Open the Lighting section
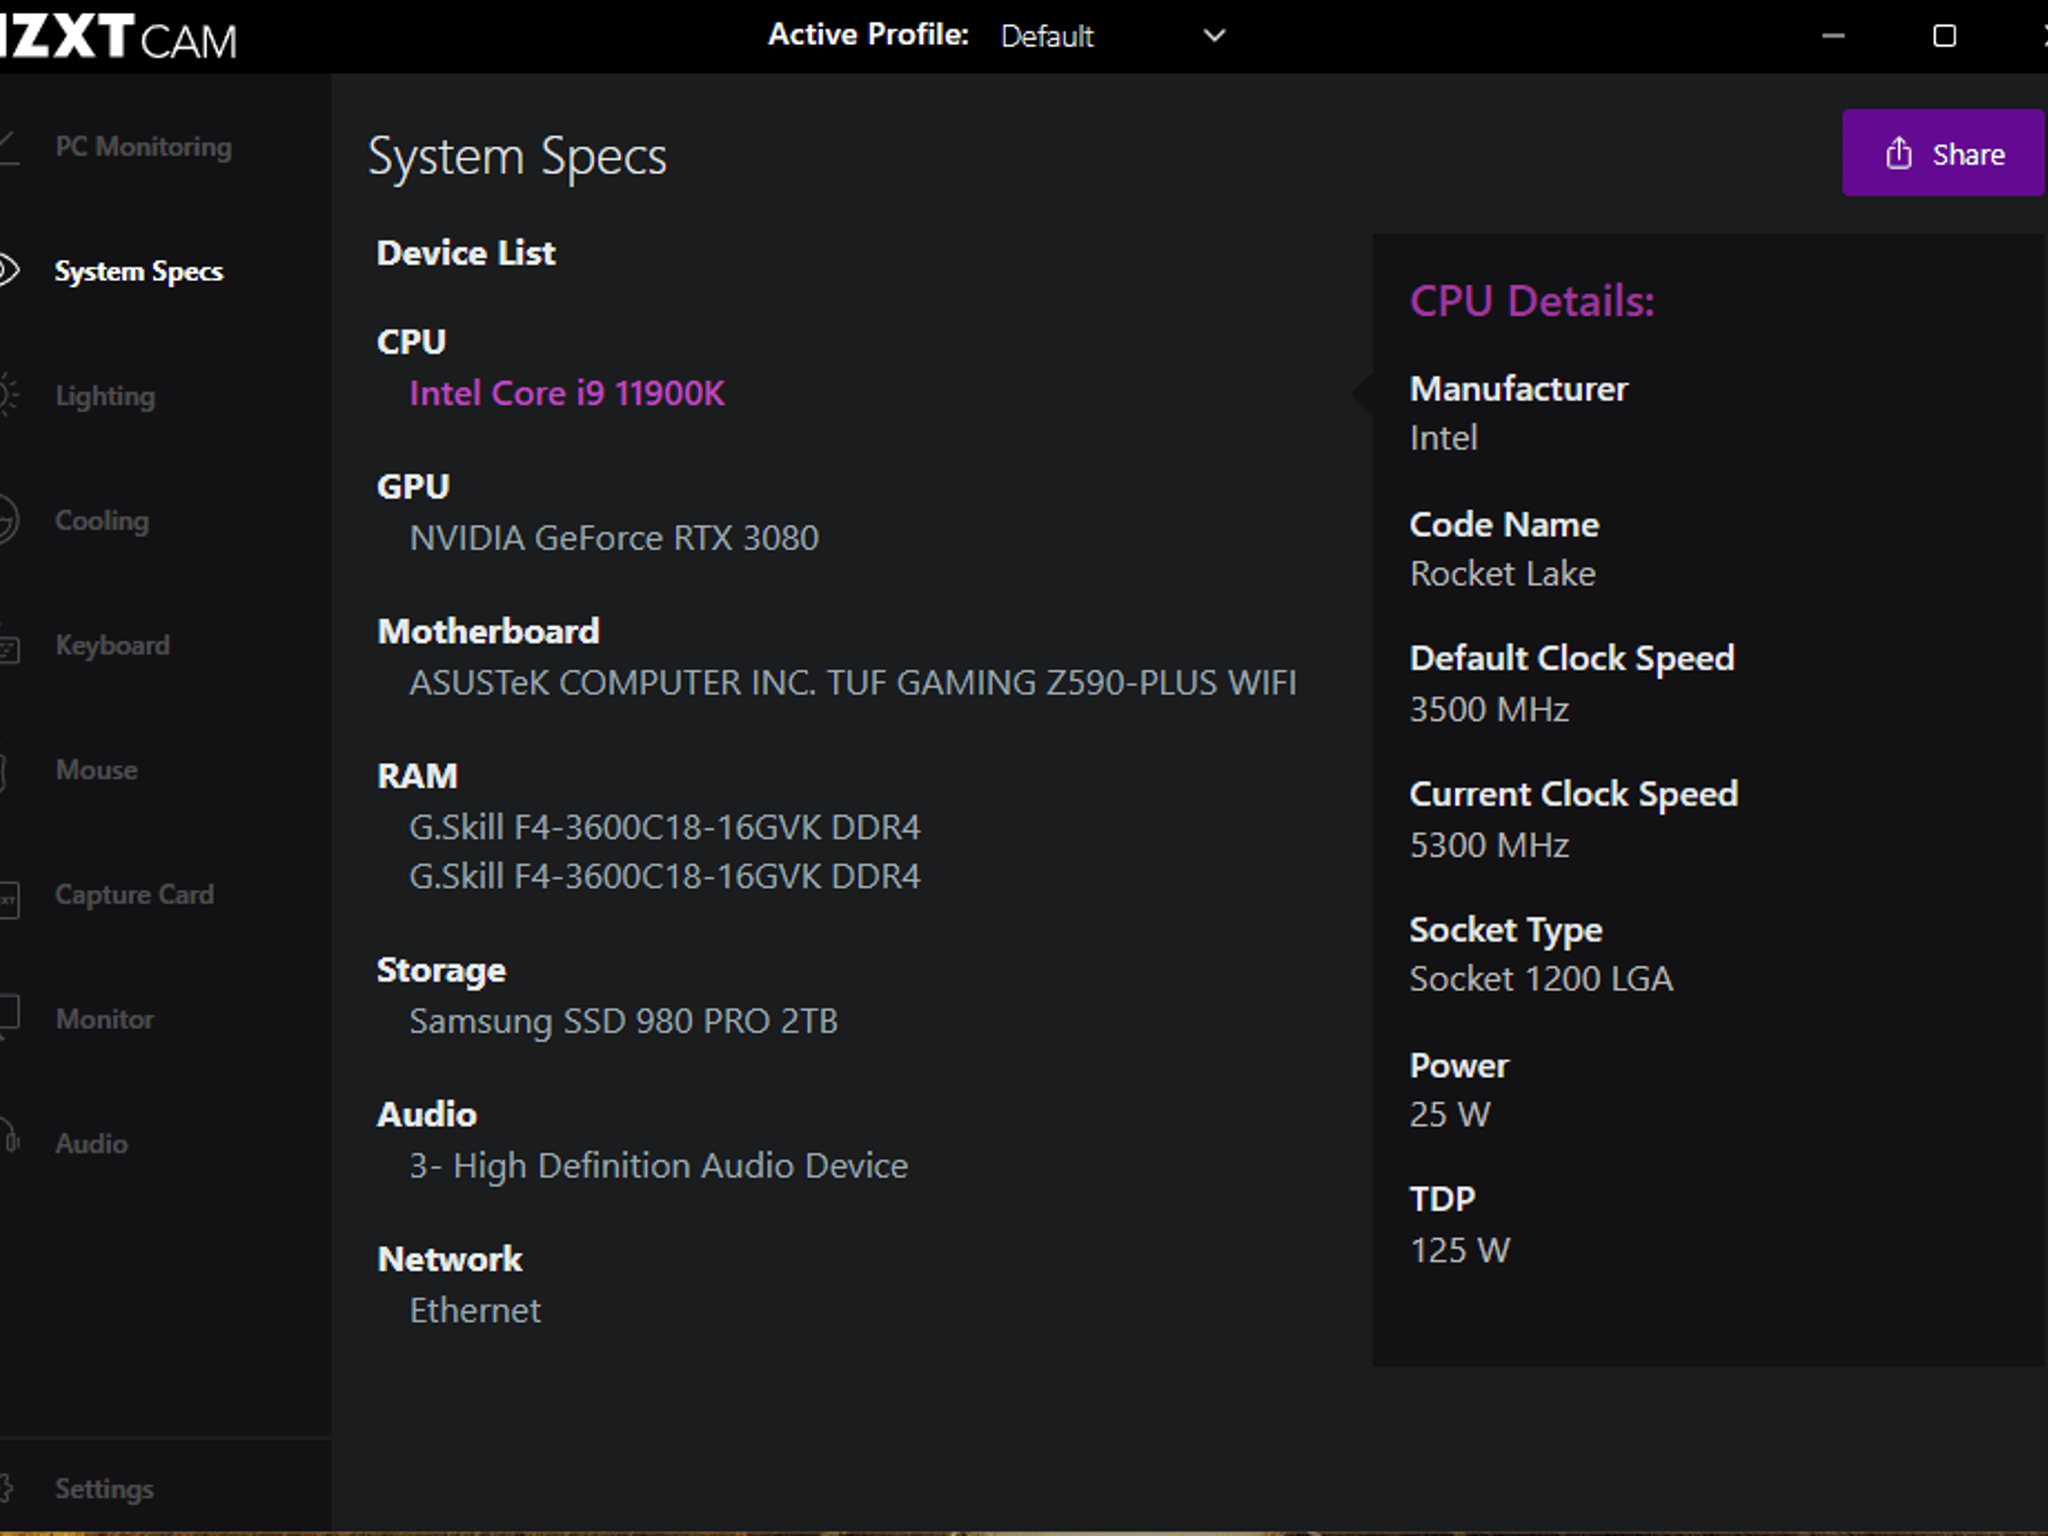The width and height of the screenshot is (2048, 1536). (x=105, y=396)
